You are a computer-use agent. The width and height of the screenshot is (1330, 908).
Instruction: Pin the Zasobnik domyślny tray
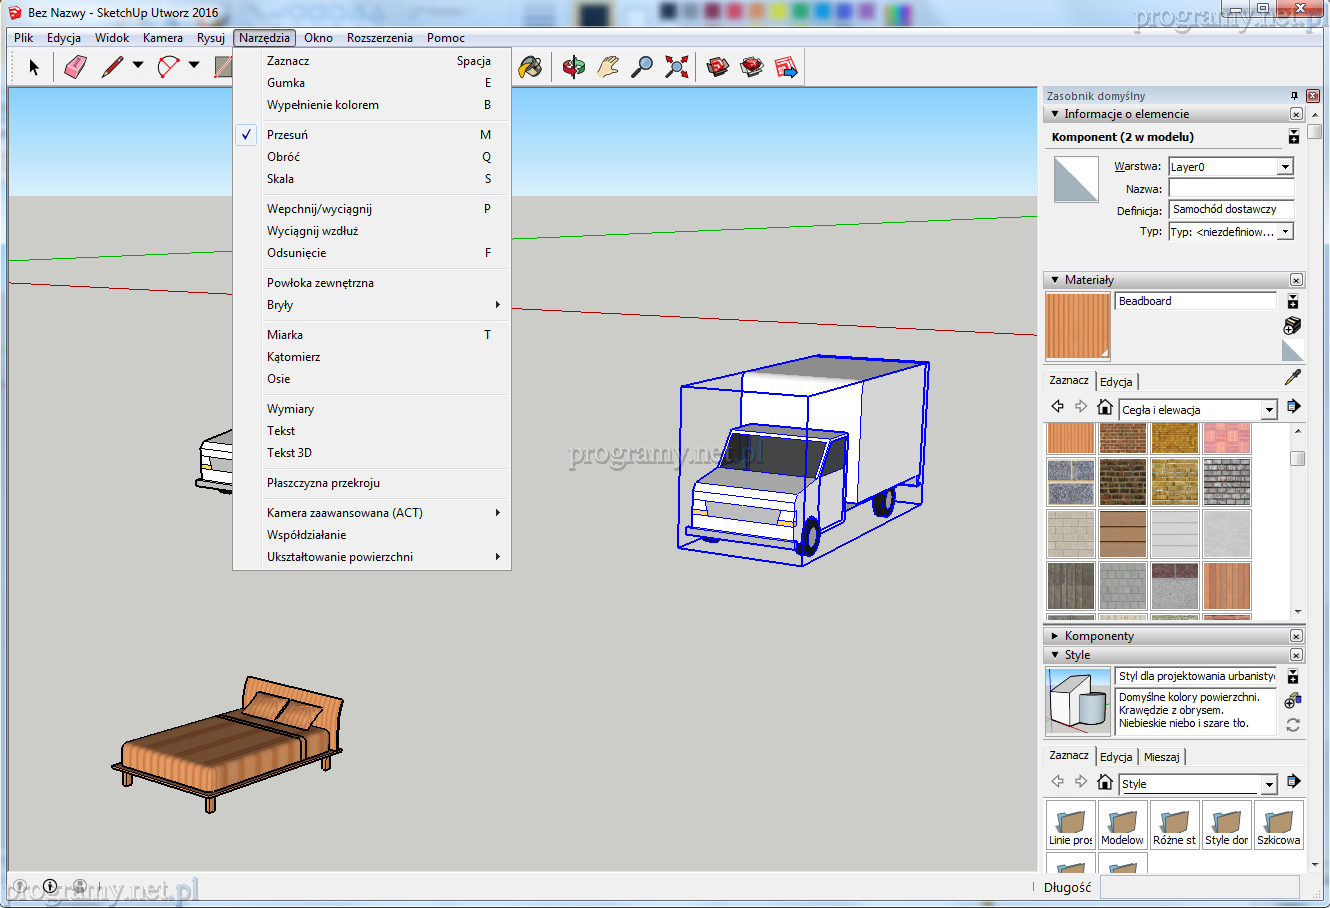pos(1294,96)
